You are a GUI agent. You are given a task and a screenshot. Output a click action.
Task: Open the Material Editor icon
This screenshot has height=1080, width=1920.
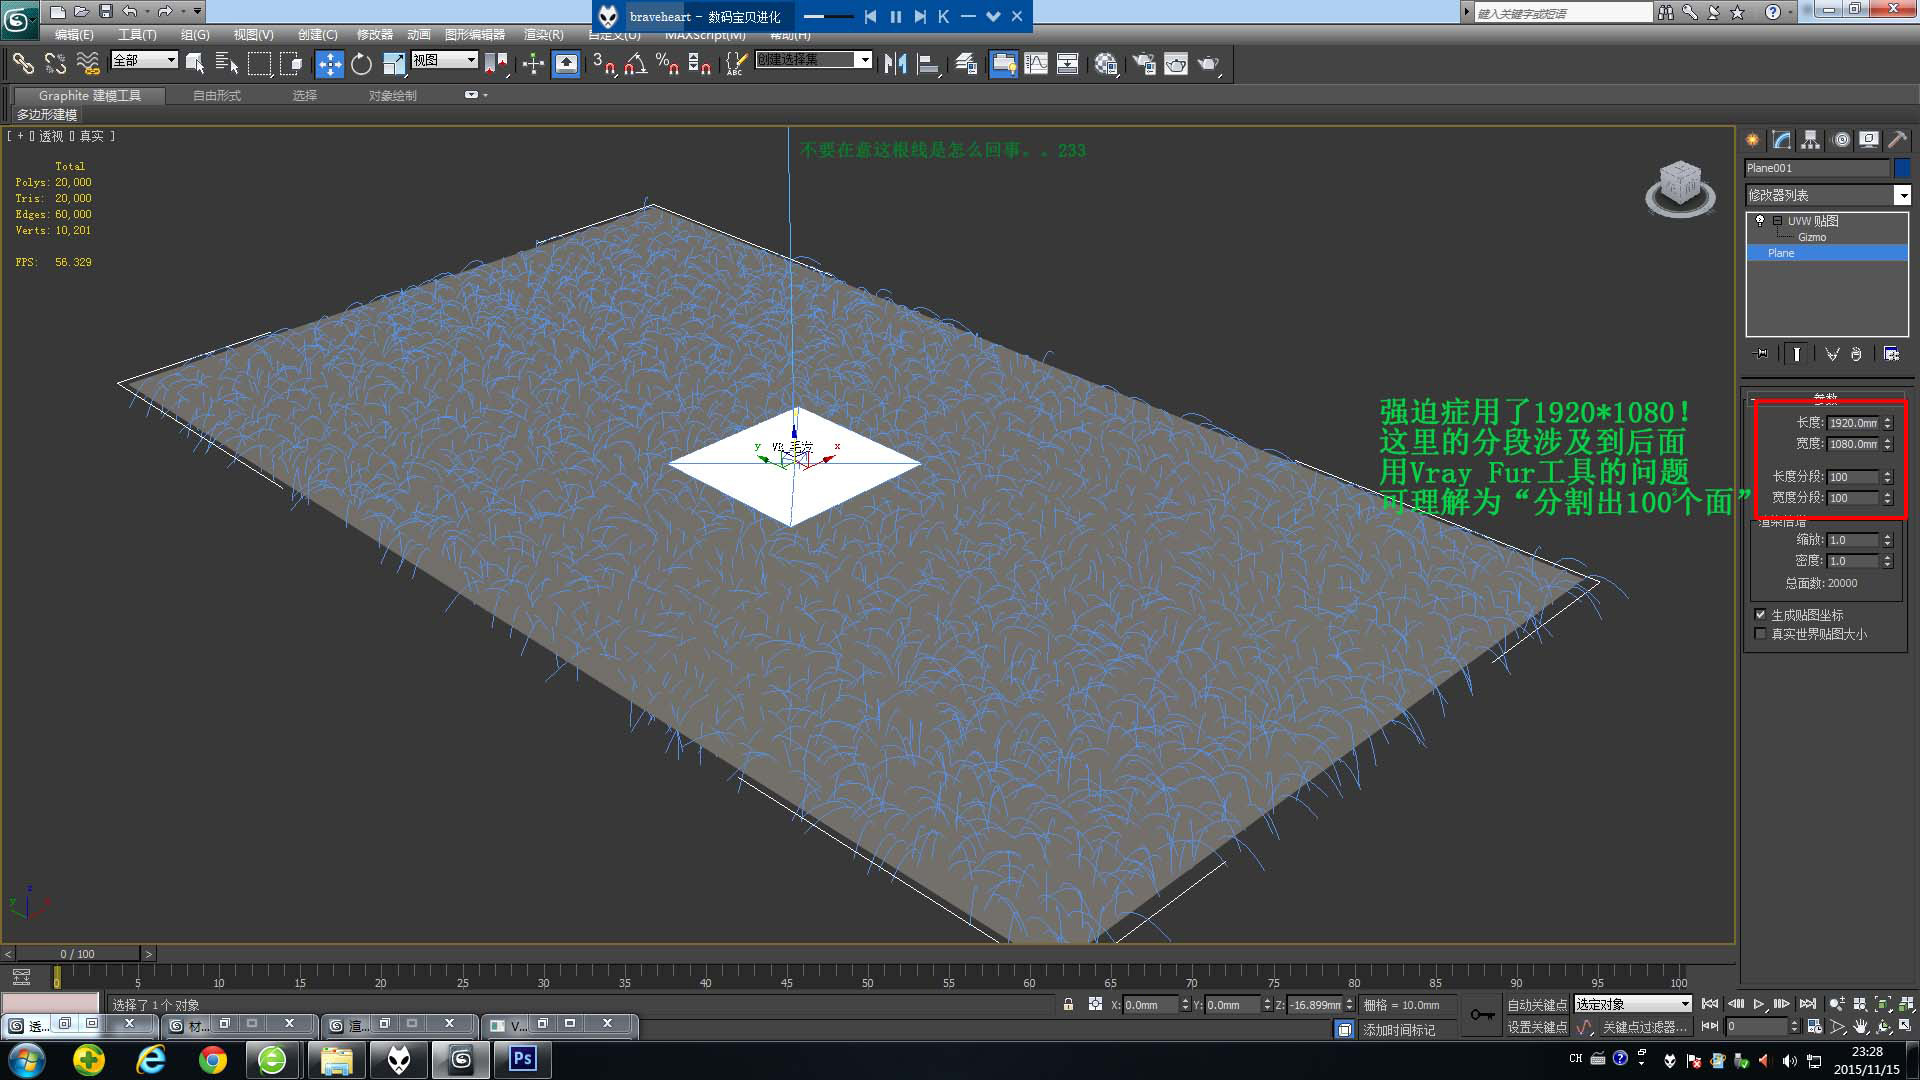click(1105, 64)
